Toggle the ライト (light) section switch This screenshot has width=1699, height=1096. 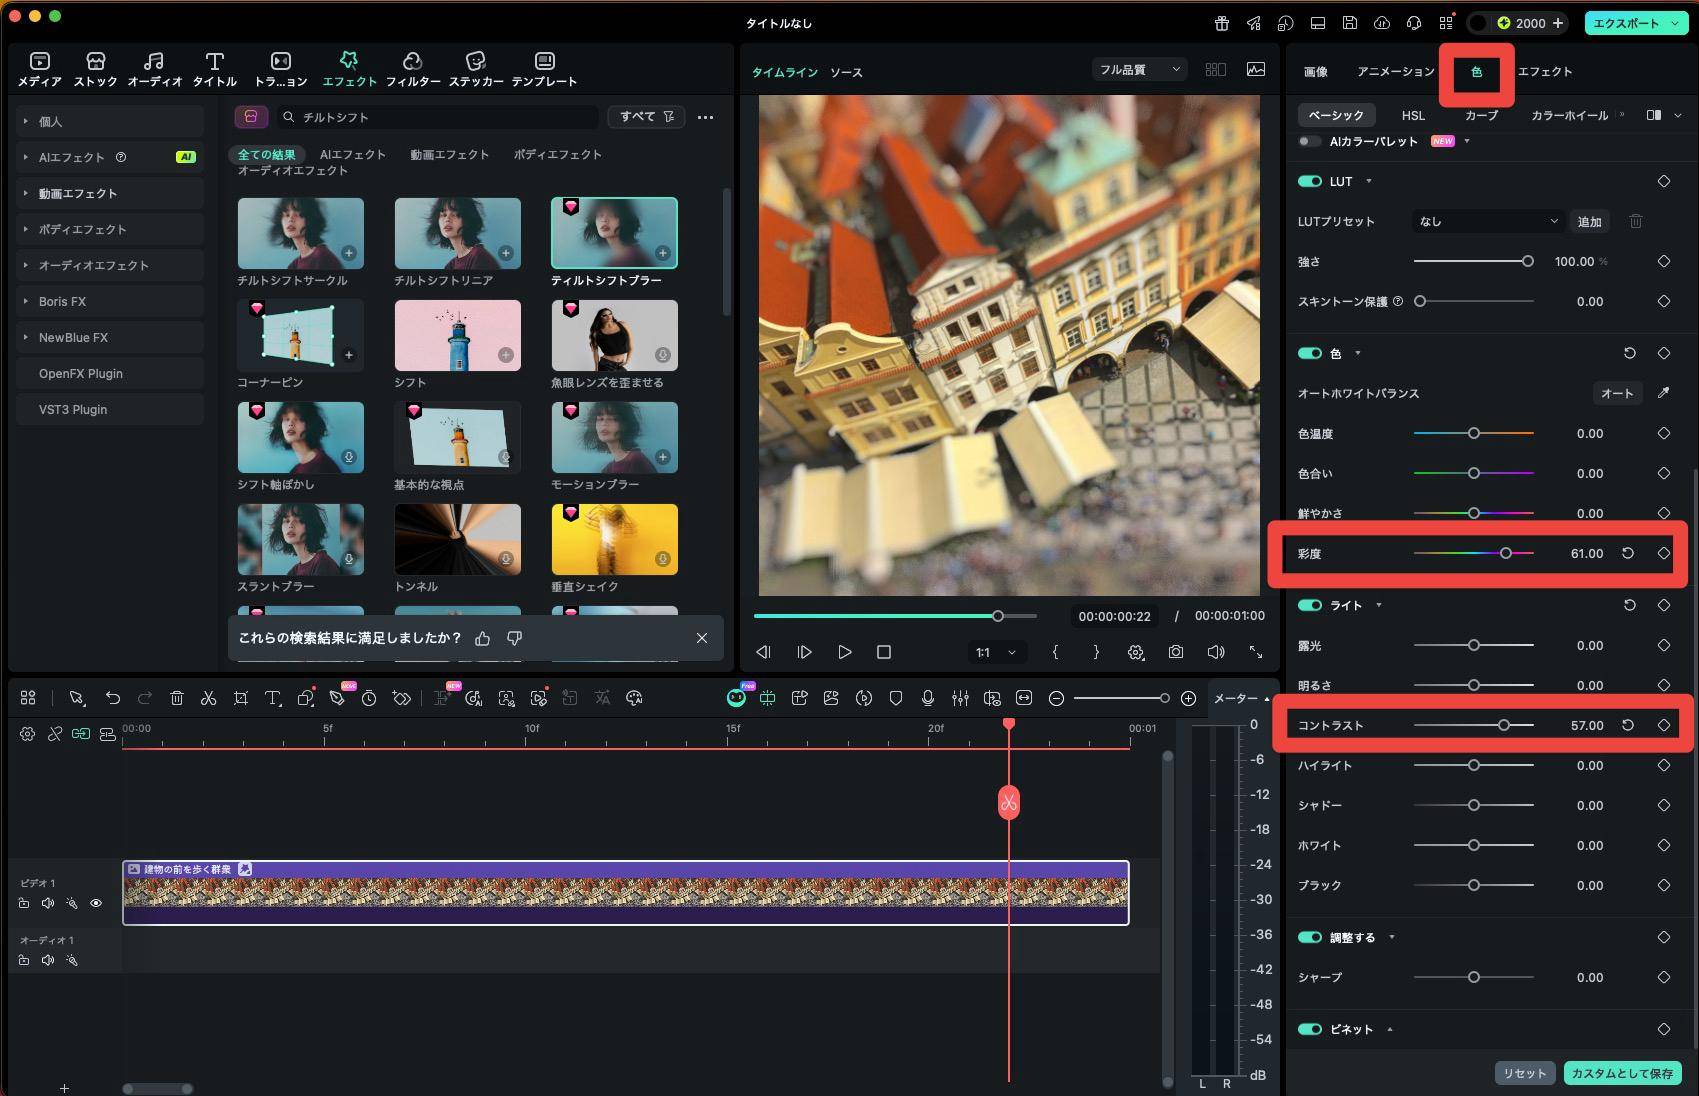[x=1309, y=605]
